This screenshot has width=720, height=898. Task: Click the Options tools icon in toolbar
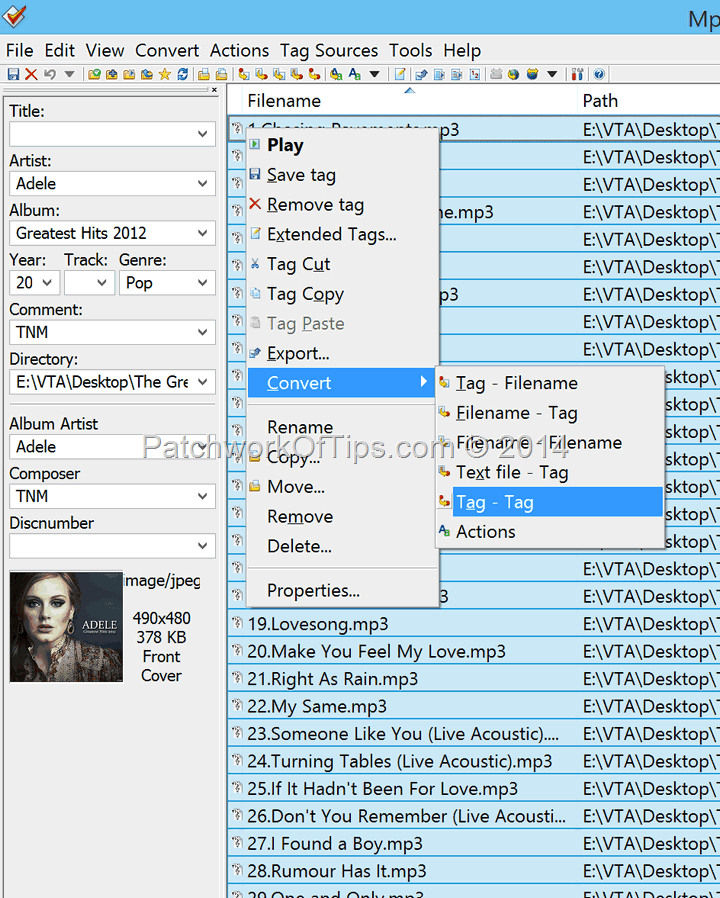tap(577, 74)
